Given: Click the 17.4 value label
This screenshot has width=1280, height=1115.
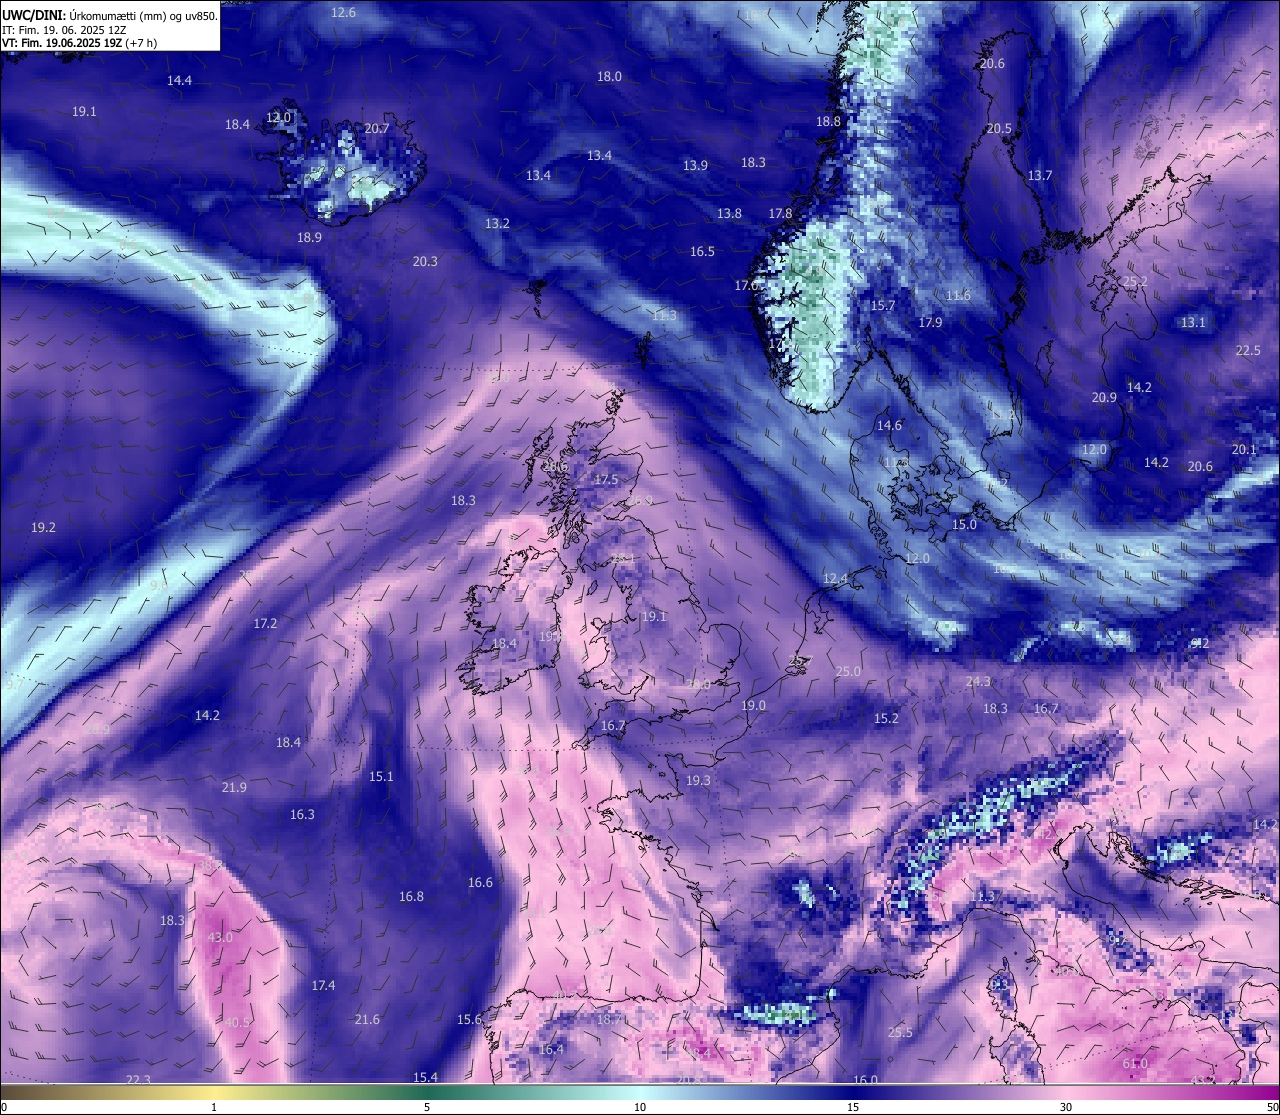Looking at the screenshot, I should 323,985.
